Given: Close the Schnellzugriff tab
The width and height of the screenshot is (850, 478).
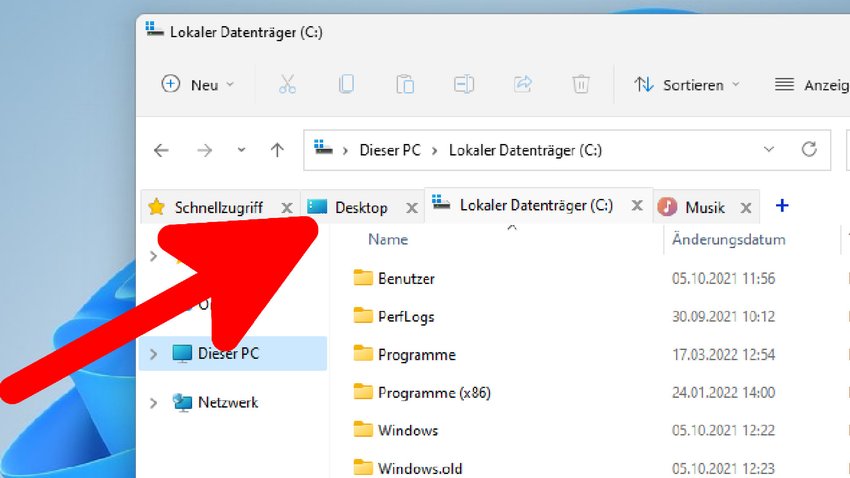Looking at the screenshot, I should click(287, 208).
